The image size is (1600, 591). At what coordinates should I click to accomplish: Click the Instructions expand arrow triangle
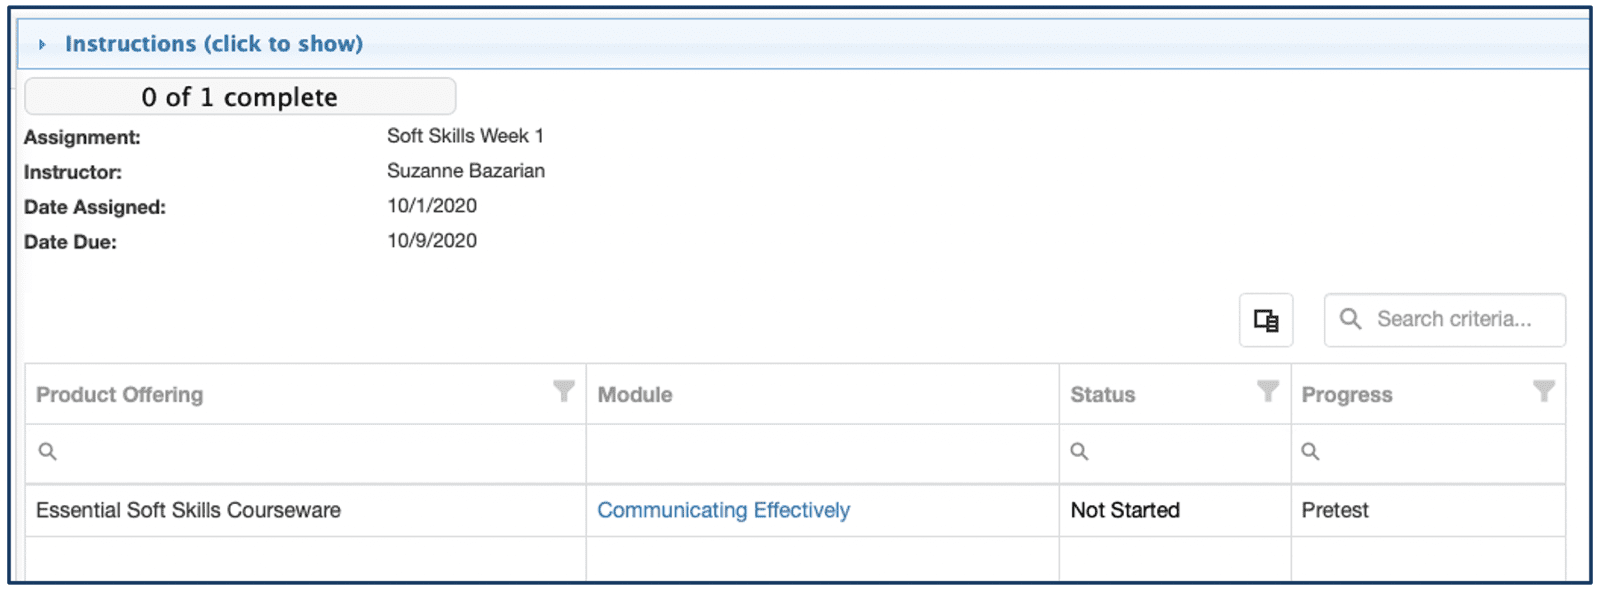(x=42, y=45)
